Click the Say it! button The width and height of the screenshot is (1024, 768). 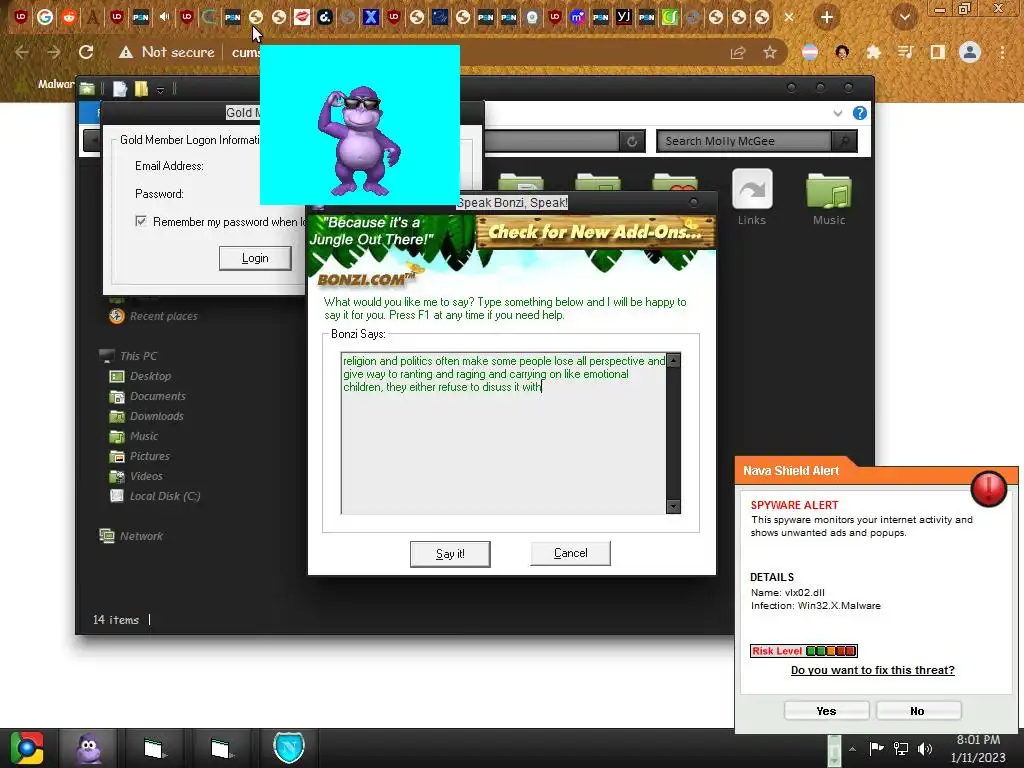tap(450, 554)
